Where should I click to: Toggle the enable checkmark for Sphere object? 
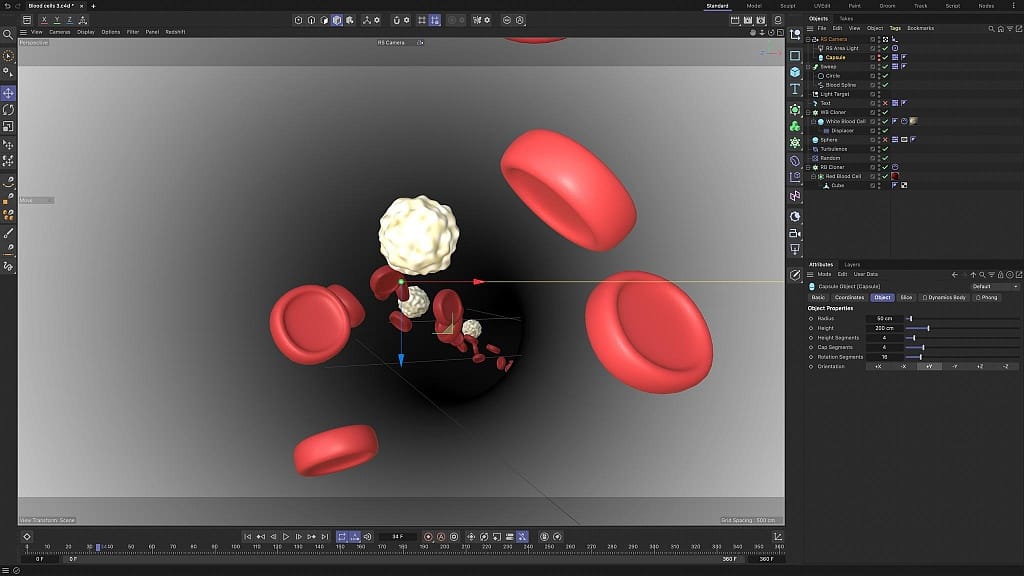[886, 140]
